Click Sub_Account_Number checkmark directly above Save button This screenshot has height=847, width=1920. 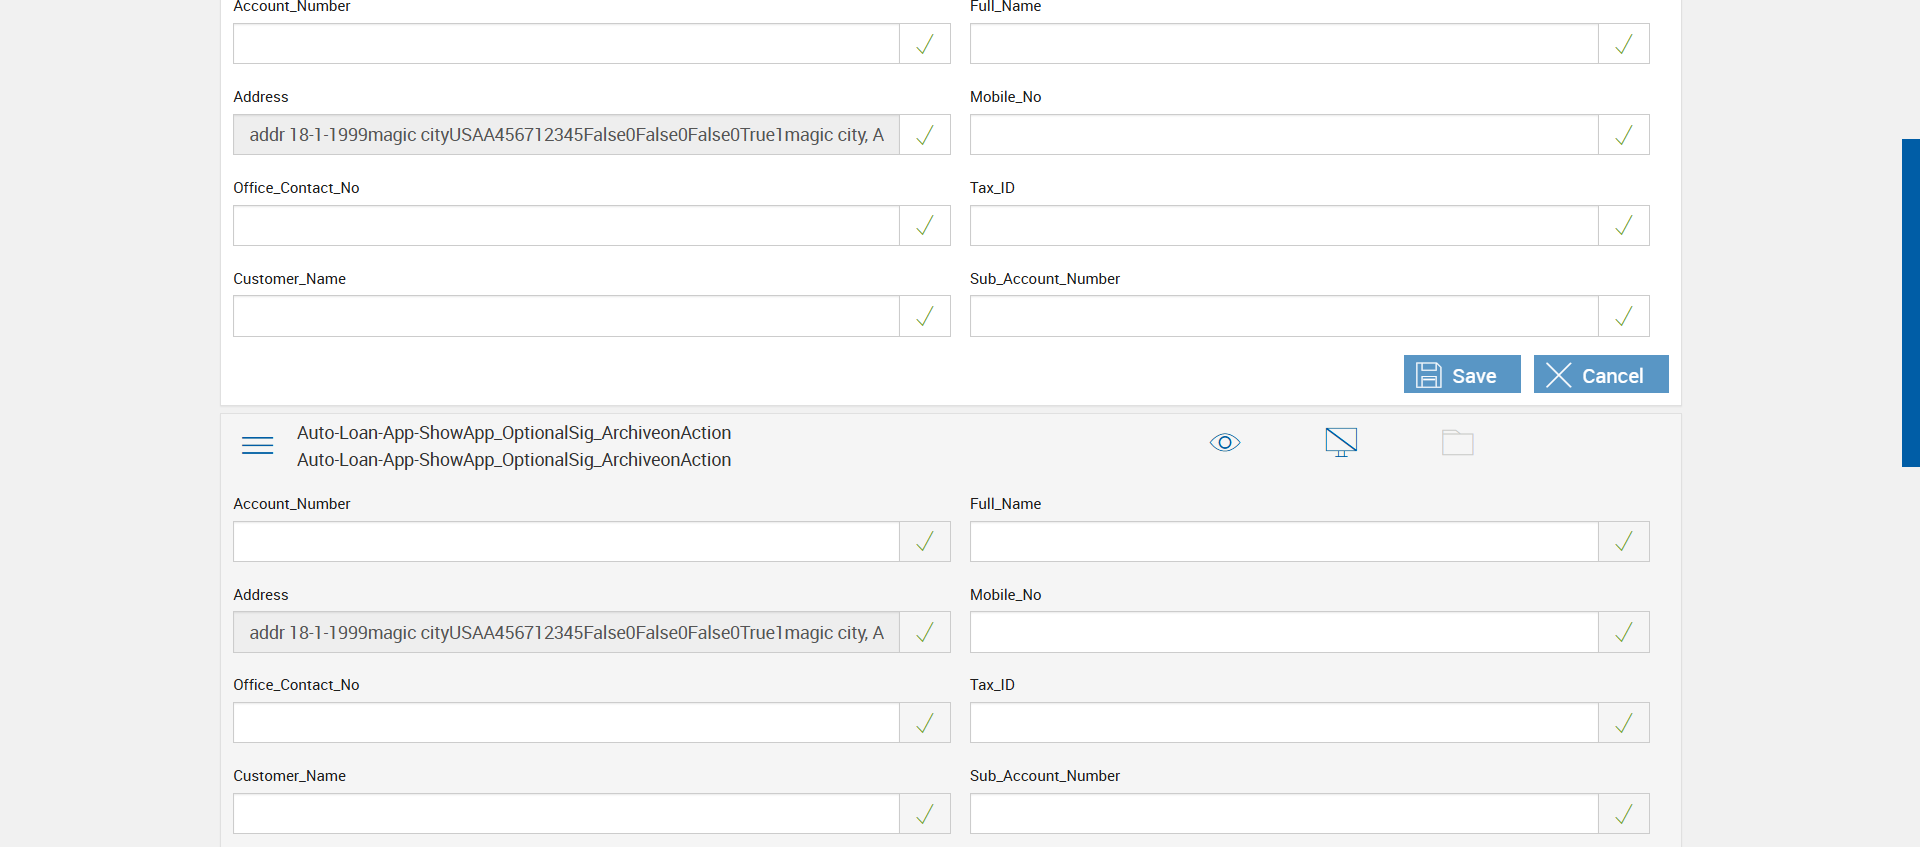pyautogui.click(x=1623, y=317)
